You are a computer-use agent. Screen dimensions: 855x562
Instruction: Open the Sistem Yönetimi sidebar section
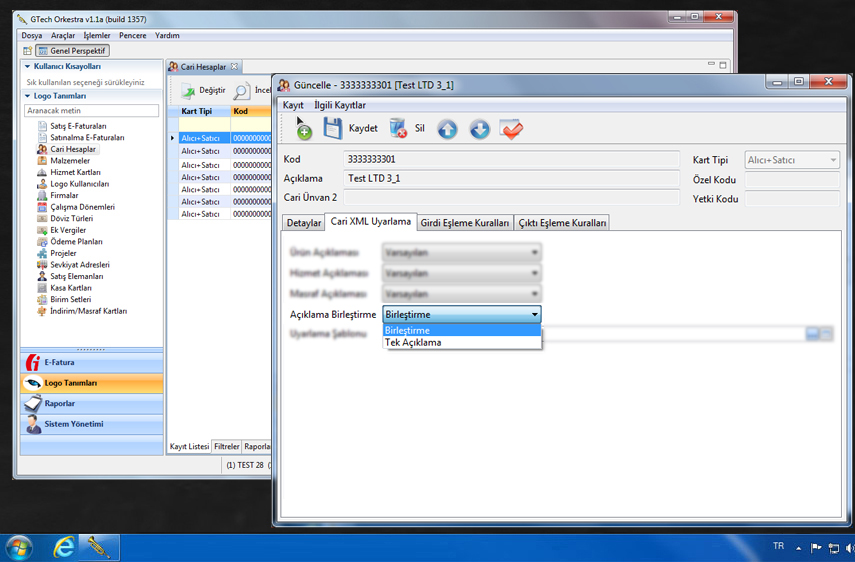point(92,424)
